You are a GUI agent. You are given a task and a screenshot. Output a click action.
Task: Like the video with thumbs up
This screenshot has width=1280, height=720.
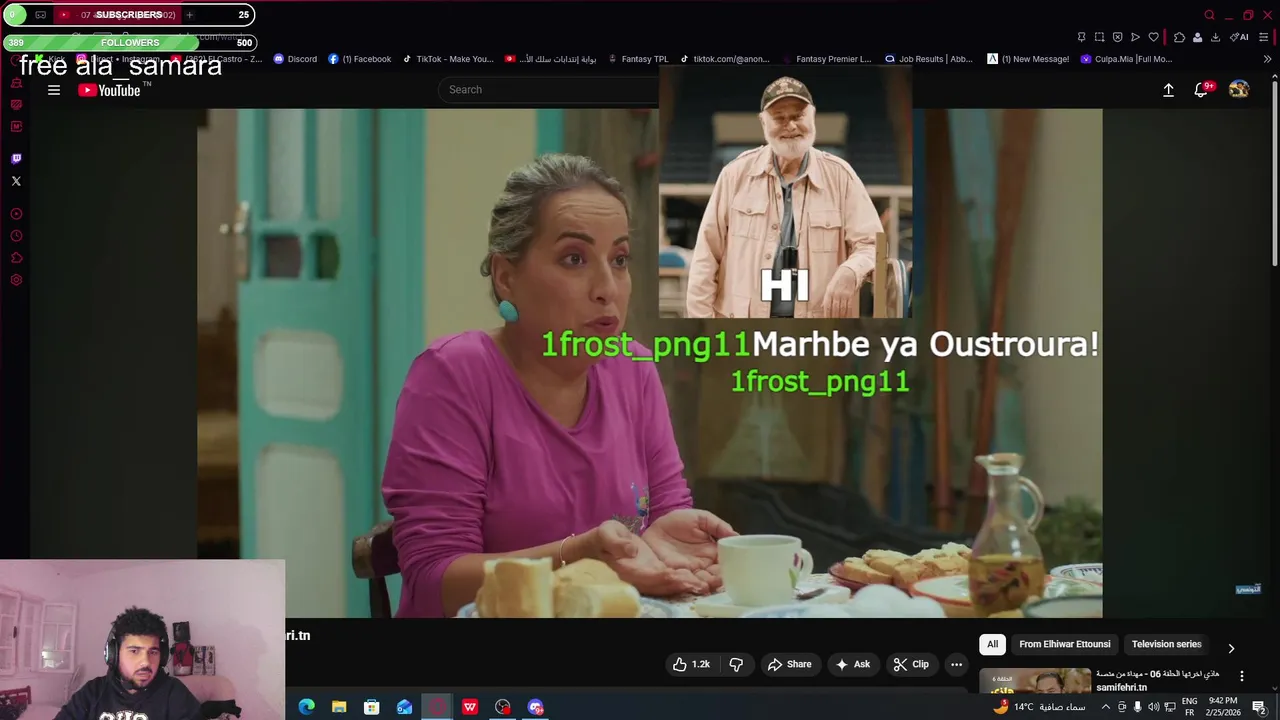pos(691,664)
